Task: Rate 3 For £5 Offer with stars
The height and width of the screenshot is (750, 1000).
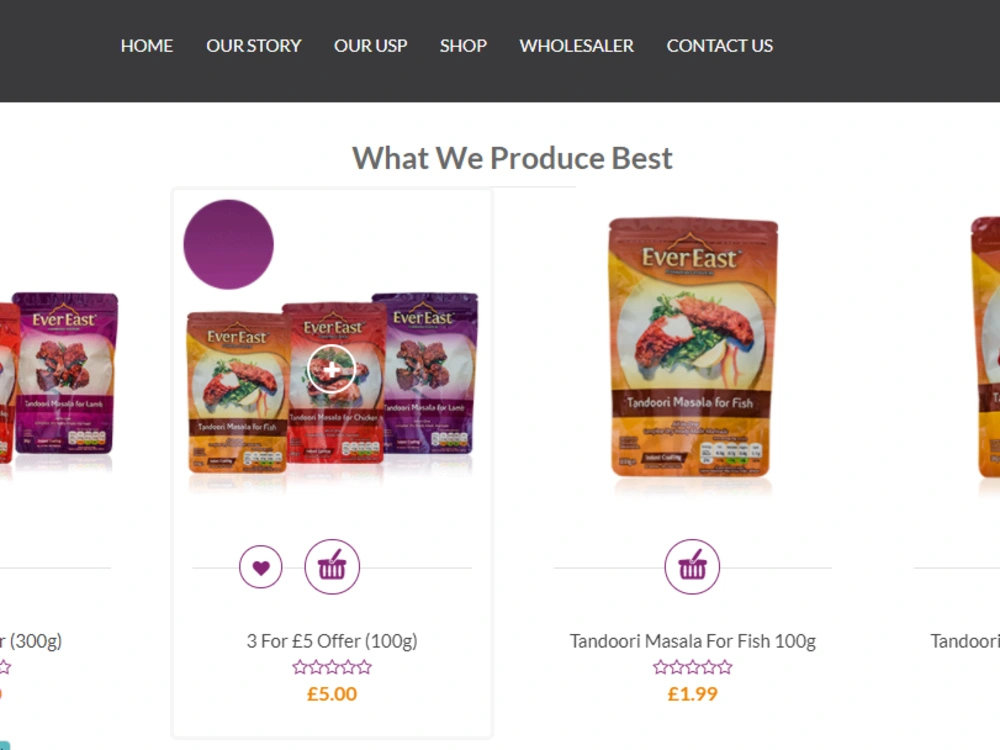Action: (x=332, y=667)
